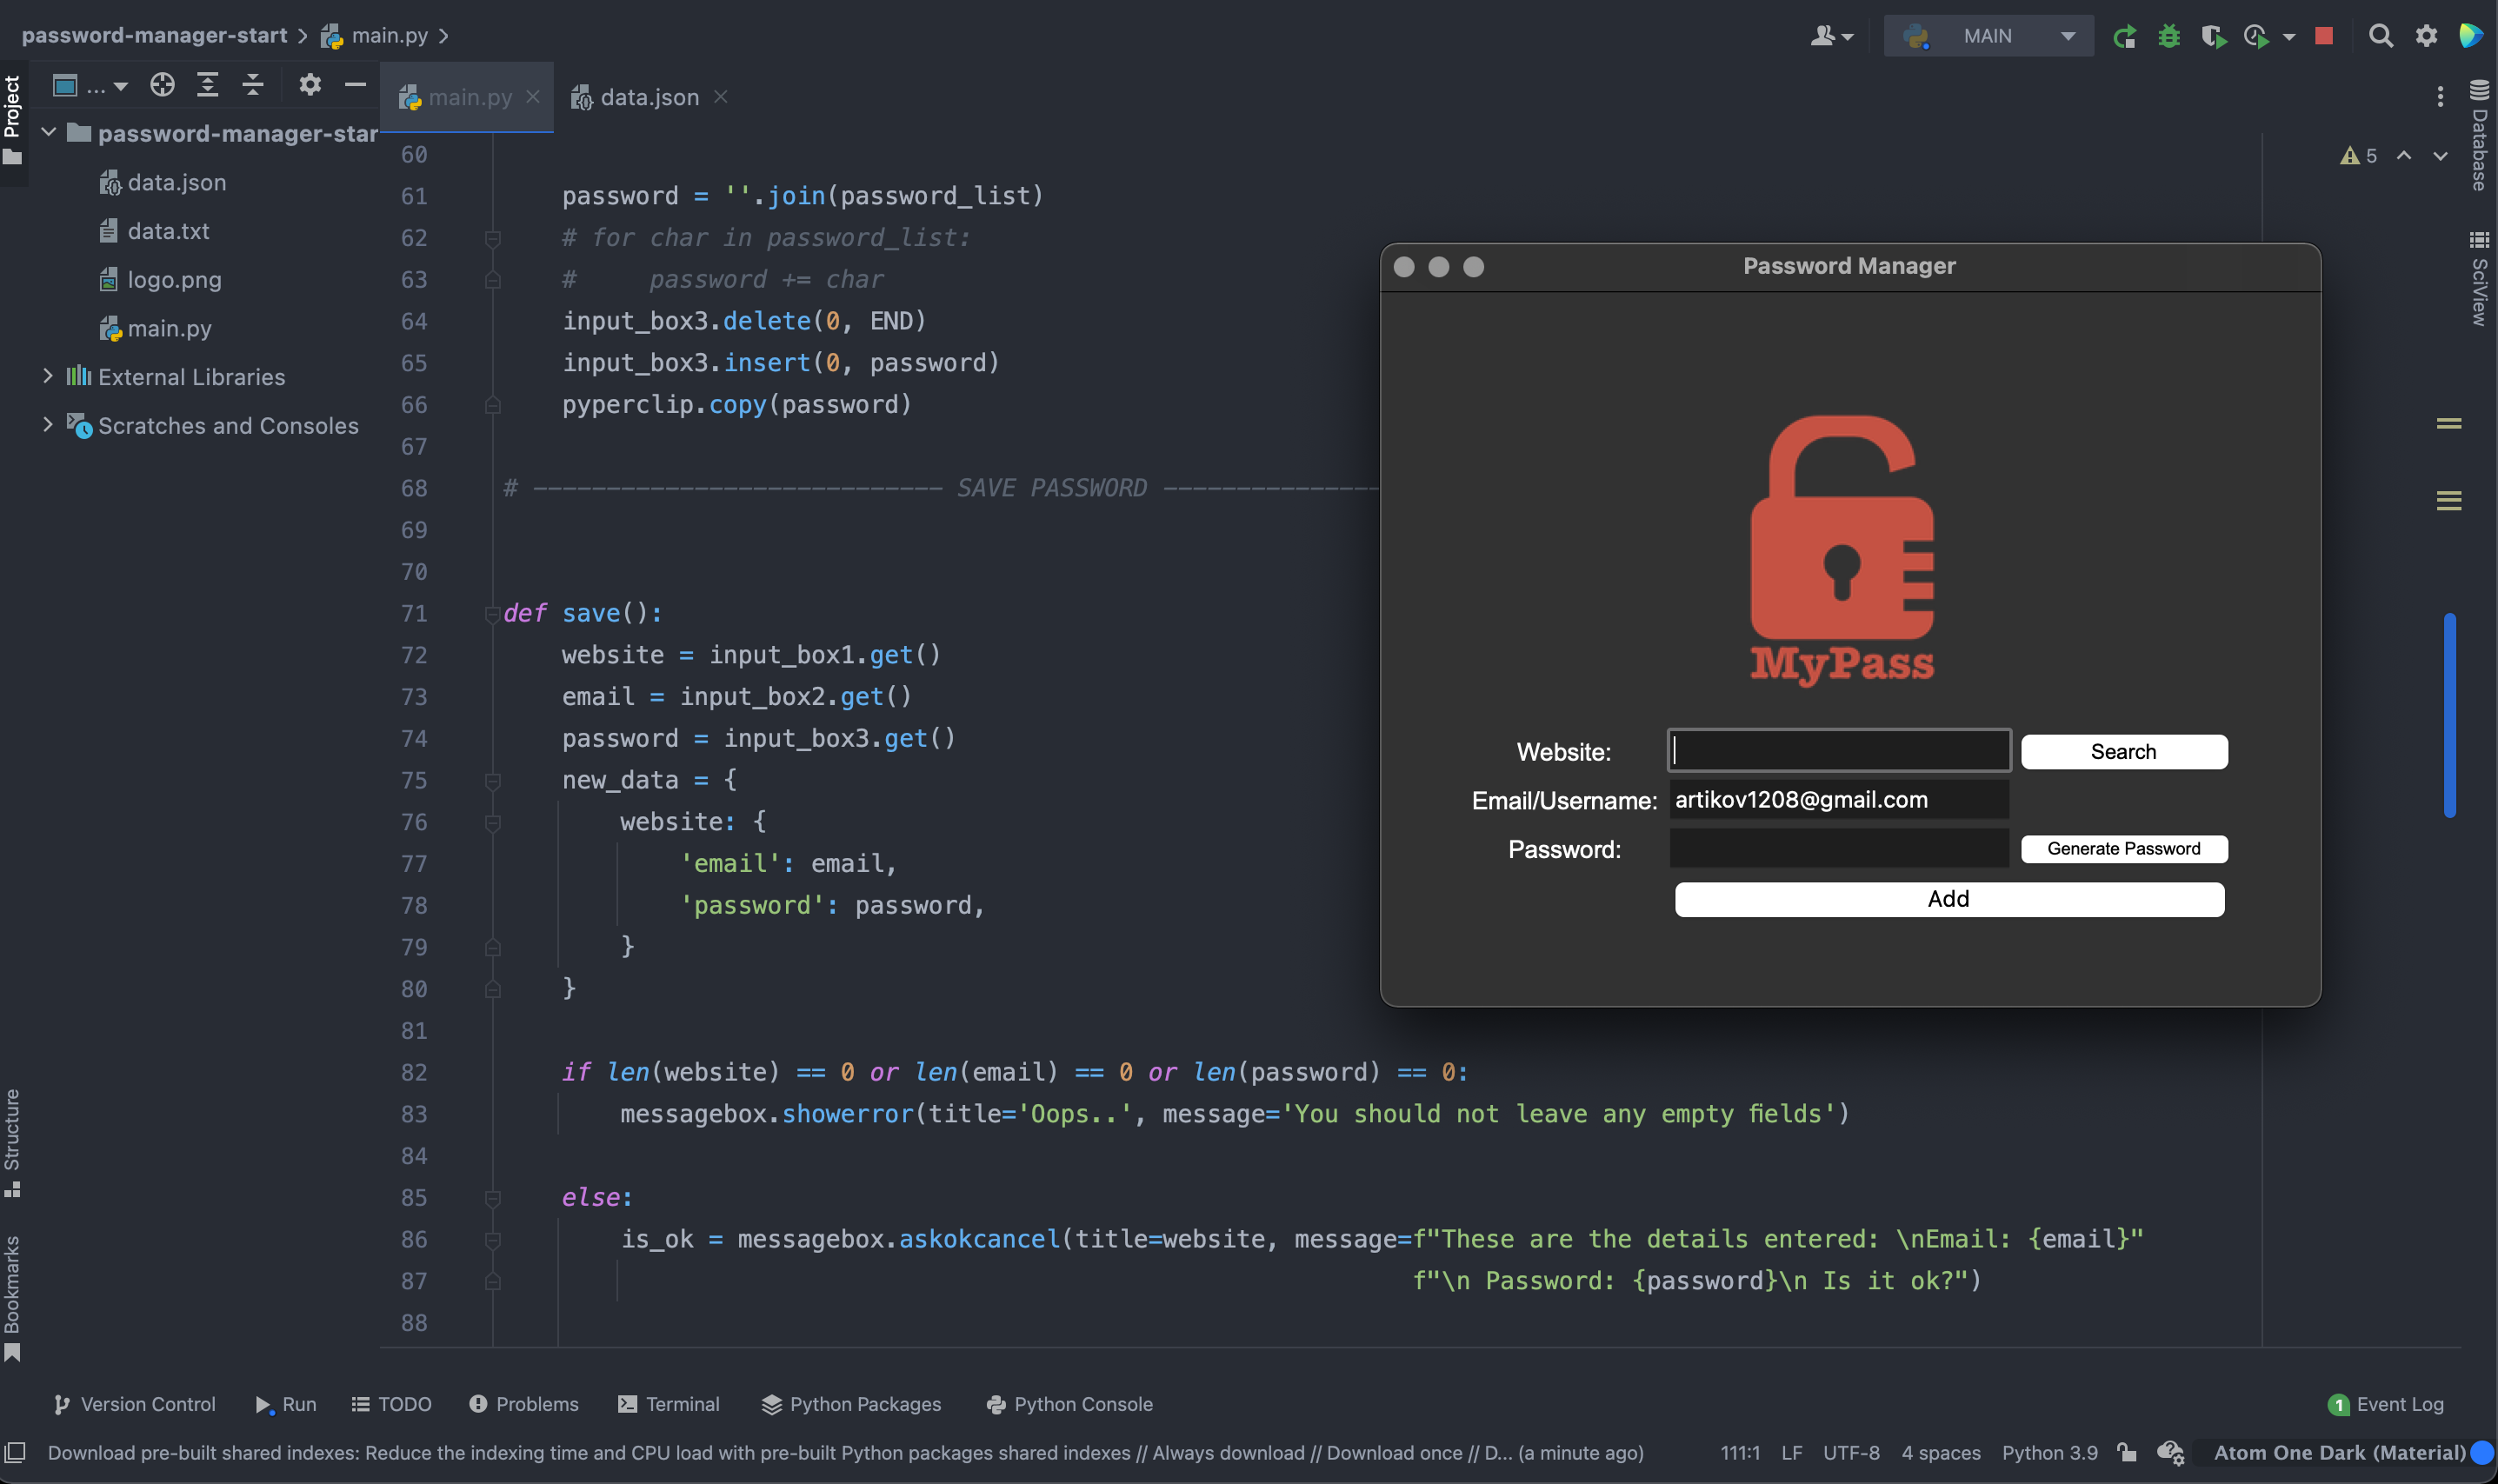
Task: Fold the website dict at line 76
Action: 492,823
